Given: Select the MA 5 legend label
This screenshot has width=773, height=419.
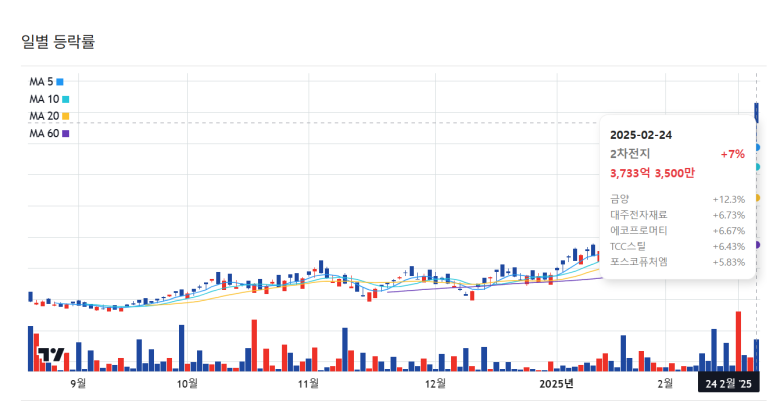Looking at the screenshot, I should pyautogui.click(x=41, y=82).
